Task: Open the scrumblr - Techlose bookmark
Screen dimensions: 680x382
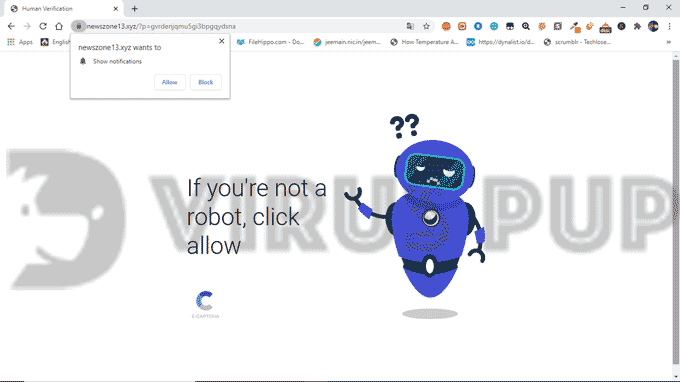Action: [x=578, y=42]
